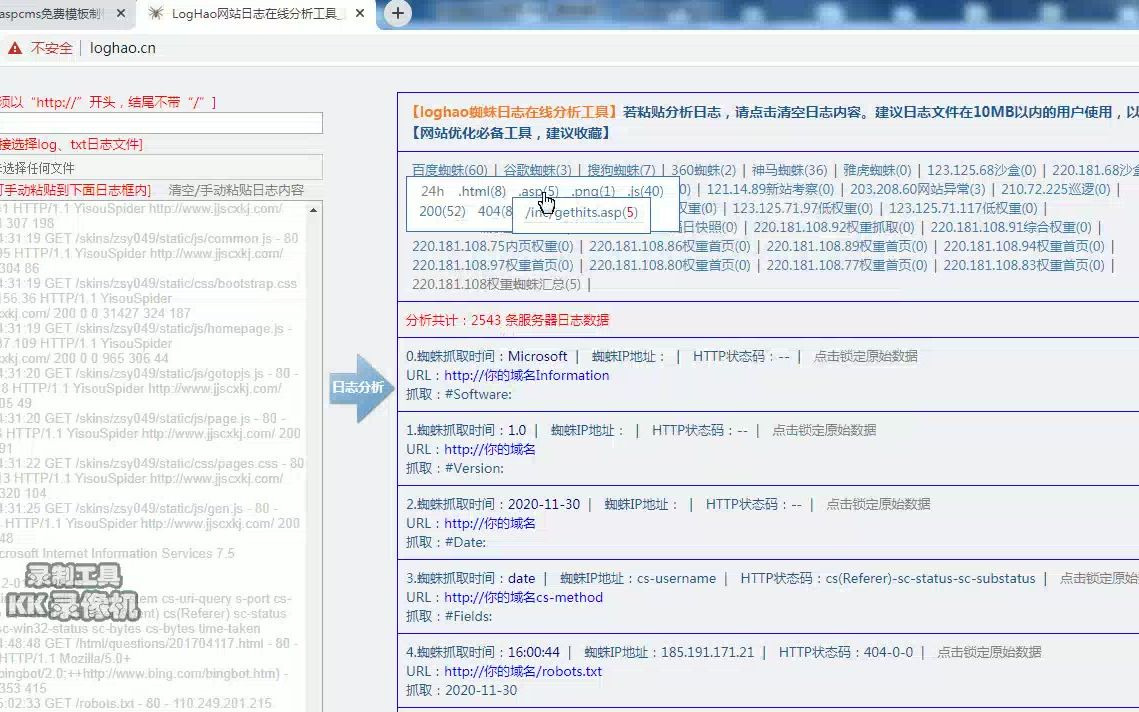Click the 404-0-0 status code text
The height and width of the screenshot is (712, 1139).
coord(888,652)
